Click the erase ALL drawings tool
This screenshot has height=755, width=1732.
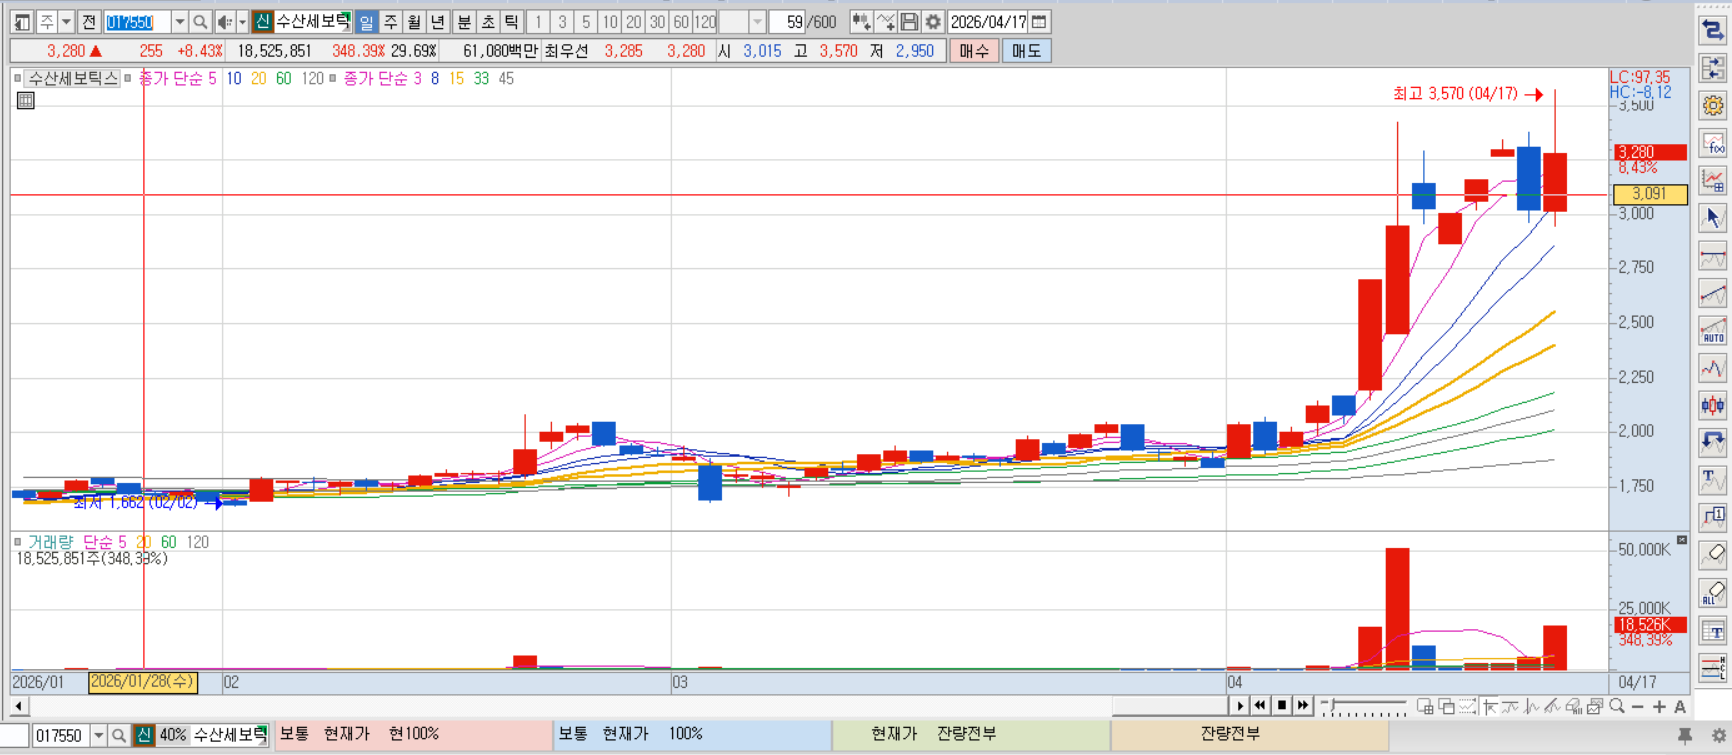pyautogui.click(x=1713, y=592)
